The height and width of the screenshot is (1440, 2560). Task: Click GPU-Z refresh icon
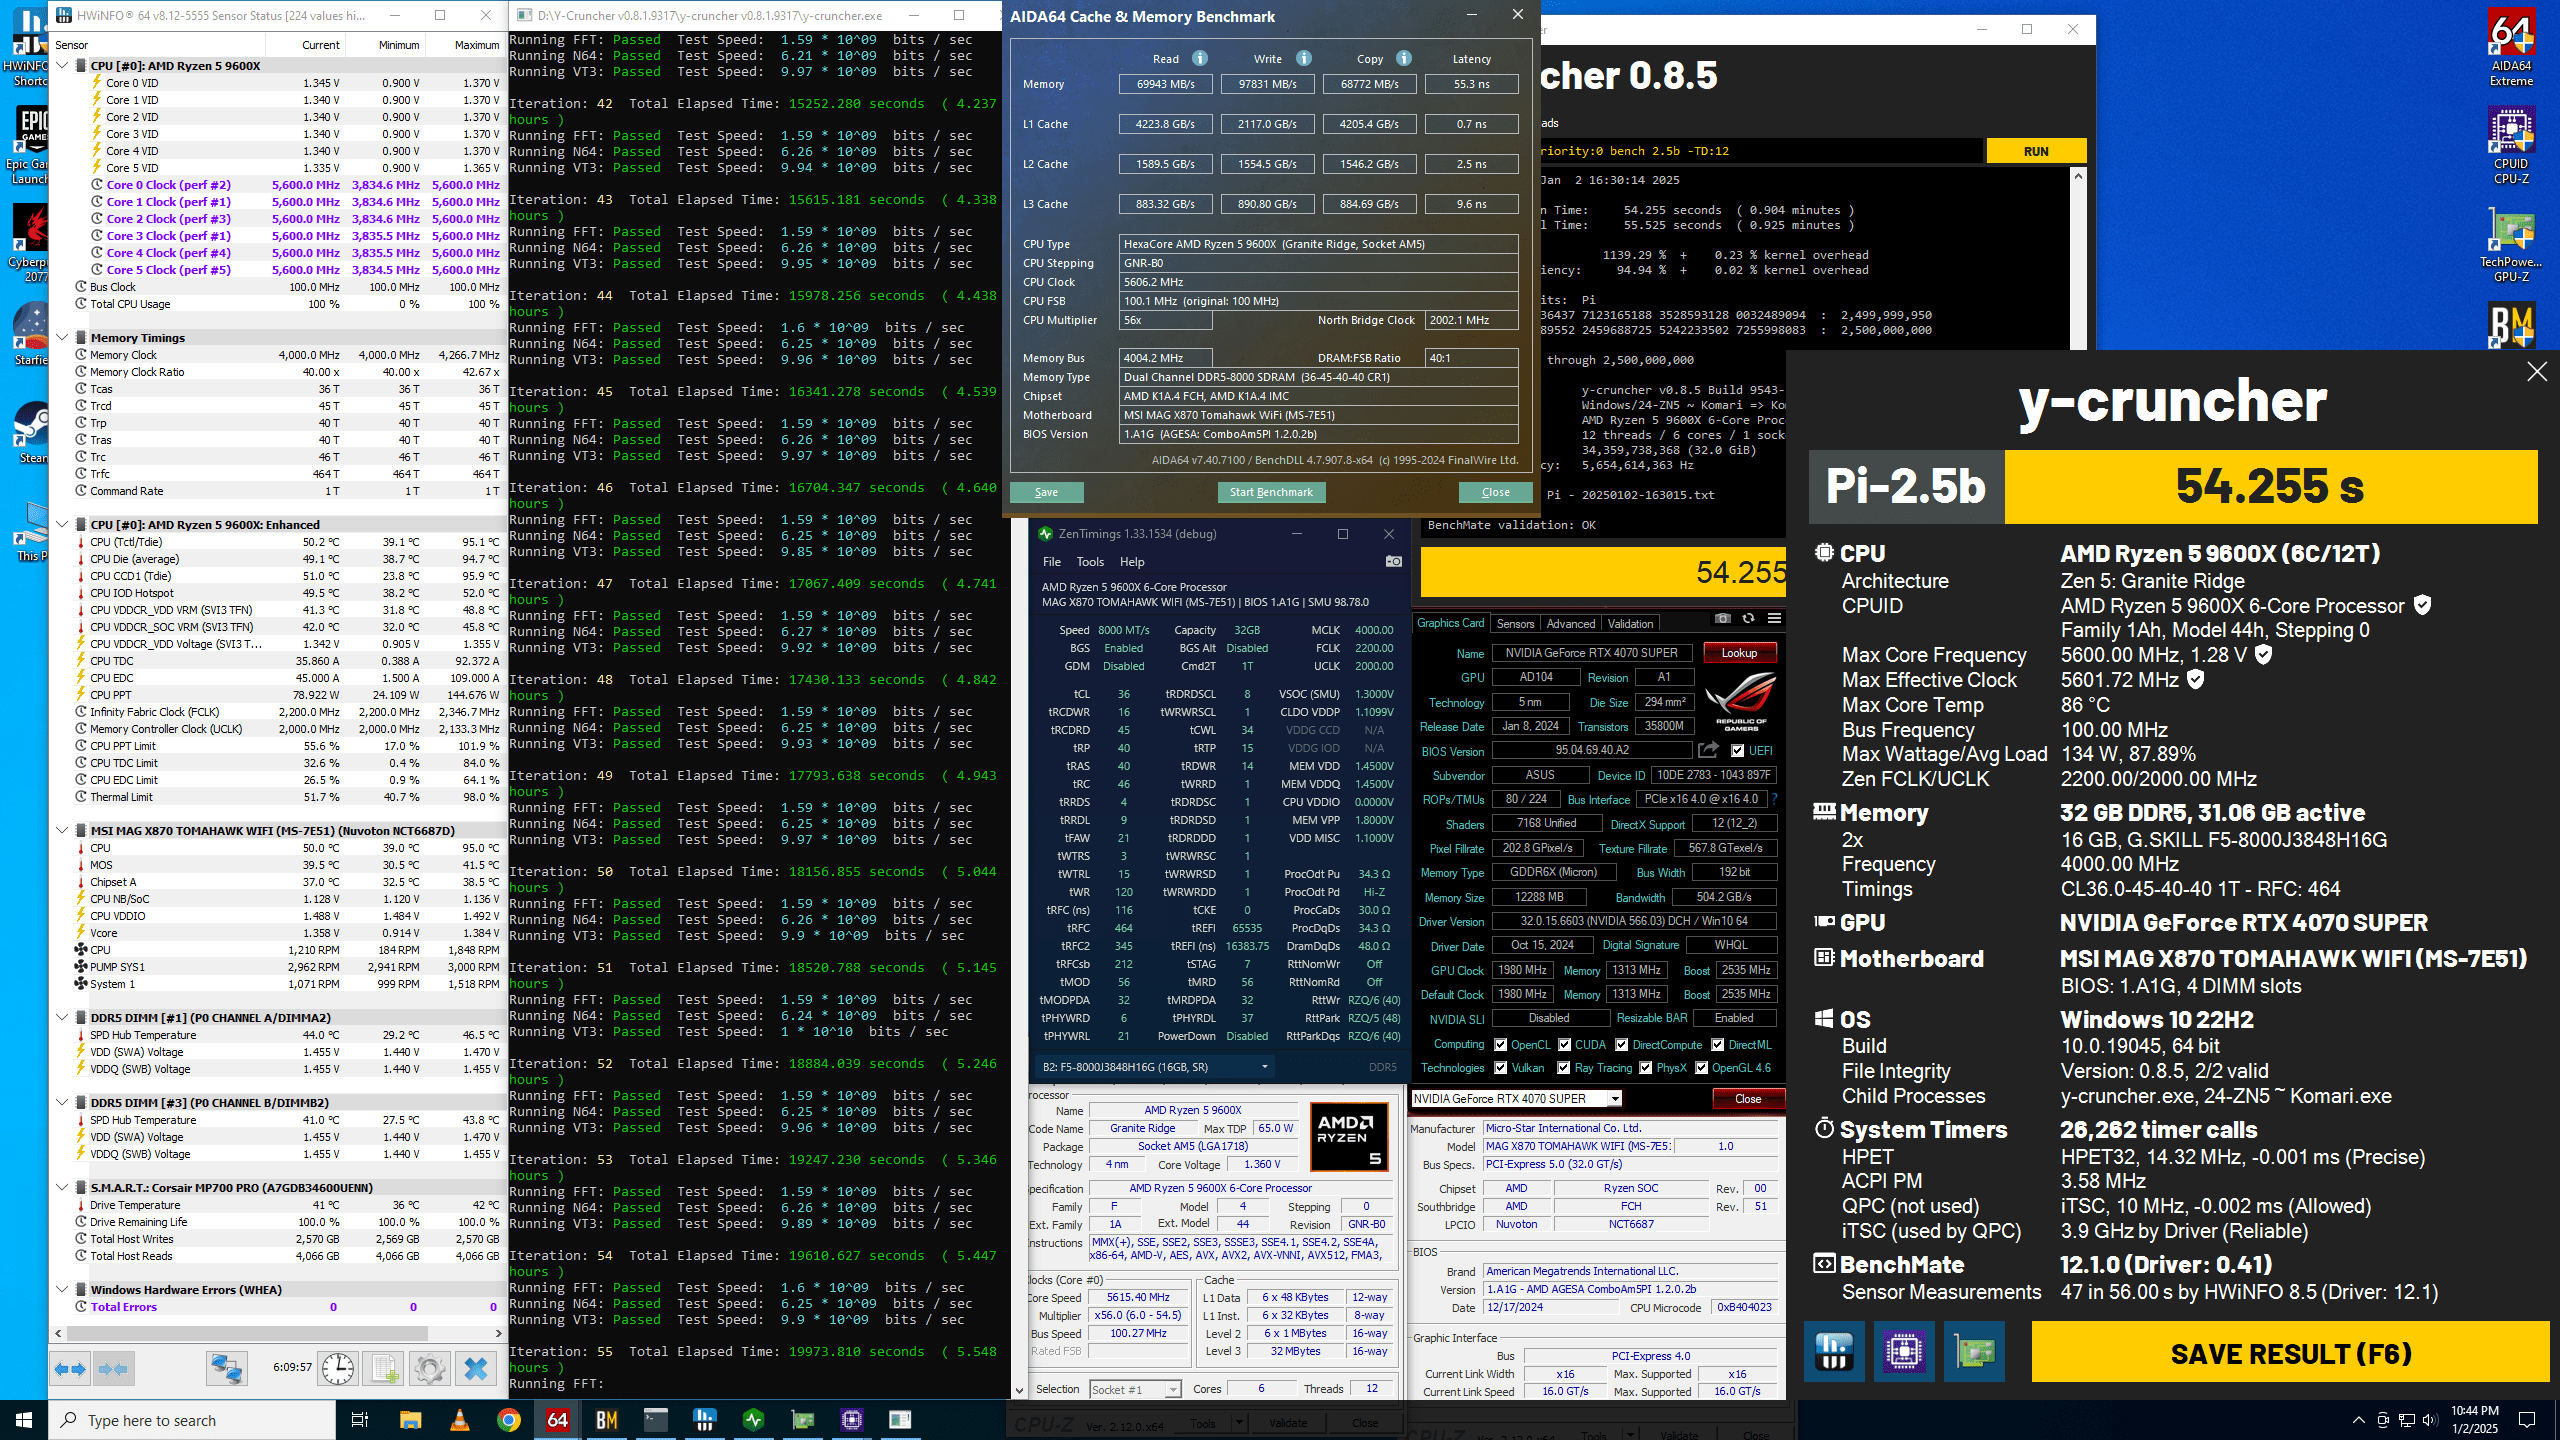[x=1748, y=619]
